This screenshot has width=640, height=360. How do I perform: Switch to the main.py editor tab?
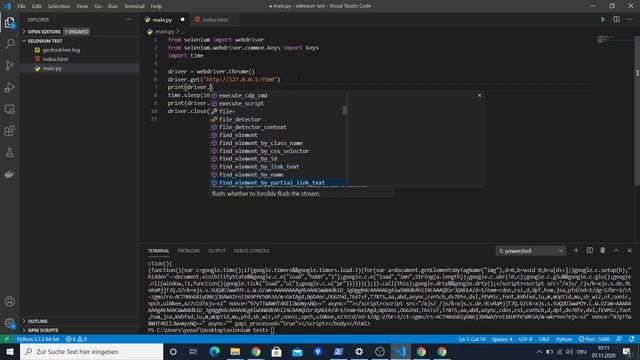[165, 20]
